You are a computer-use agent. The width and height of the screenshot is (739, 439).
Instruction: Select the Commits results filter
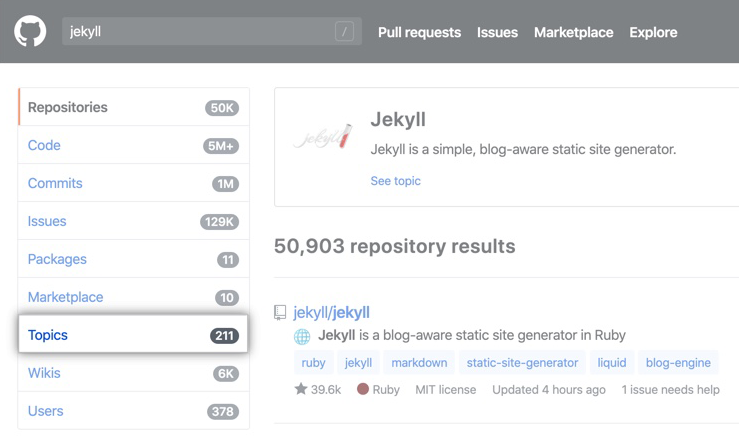134,183
